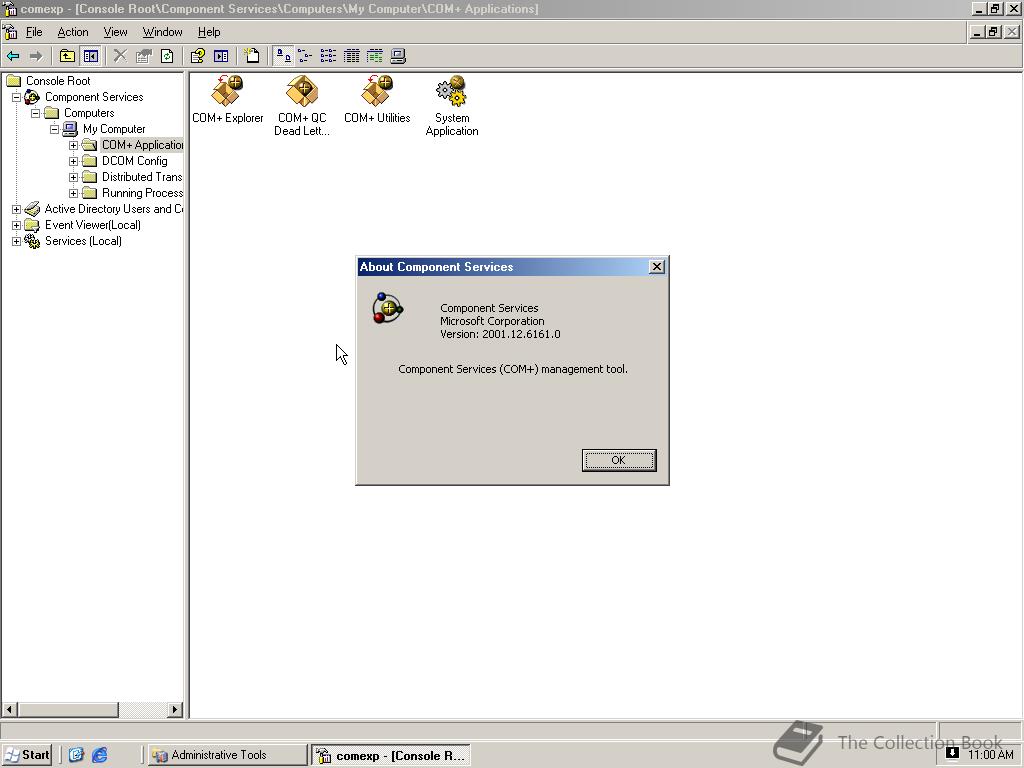Collapse the Computers folder node

(35, 114)
